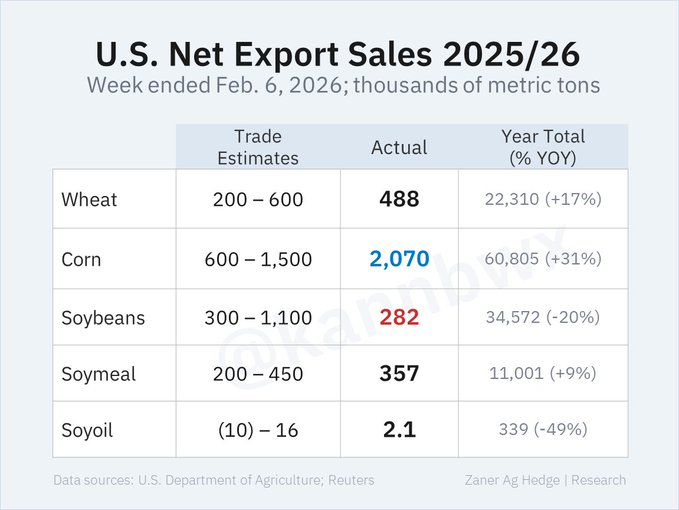The height and width of the screenshot is (510, 679).
Task: Select the Corn row label
Action: (x=82, y=259)
